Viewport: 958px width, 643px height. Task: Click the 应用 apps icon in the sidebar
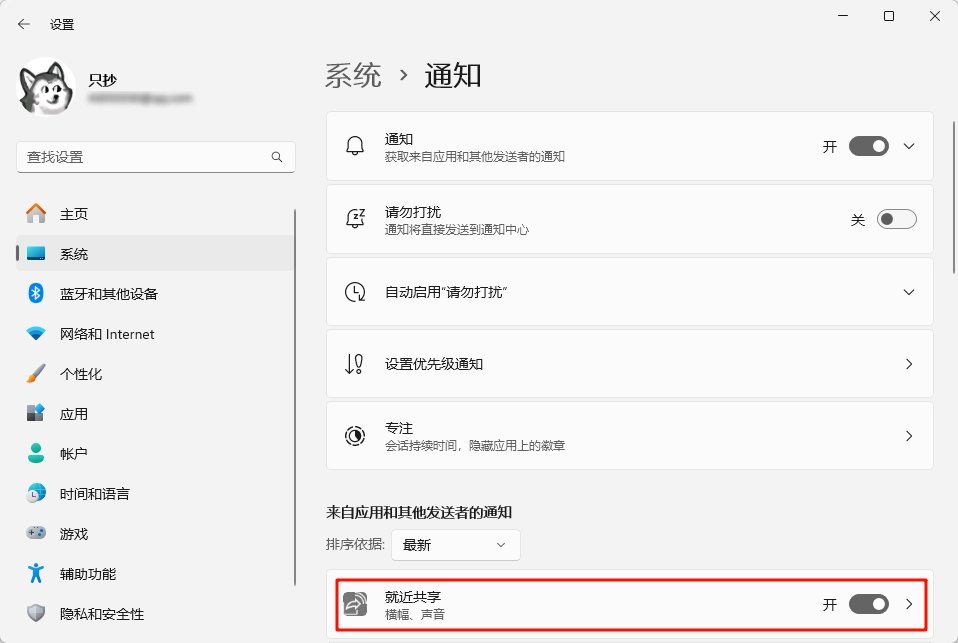(36, 413)
